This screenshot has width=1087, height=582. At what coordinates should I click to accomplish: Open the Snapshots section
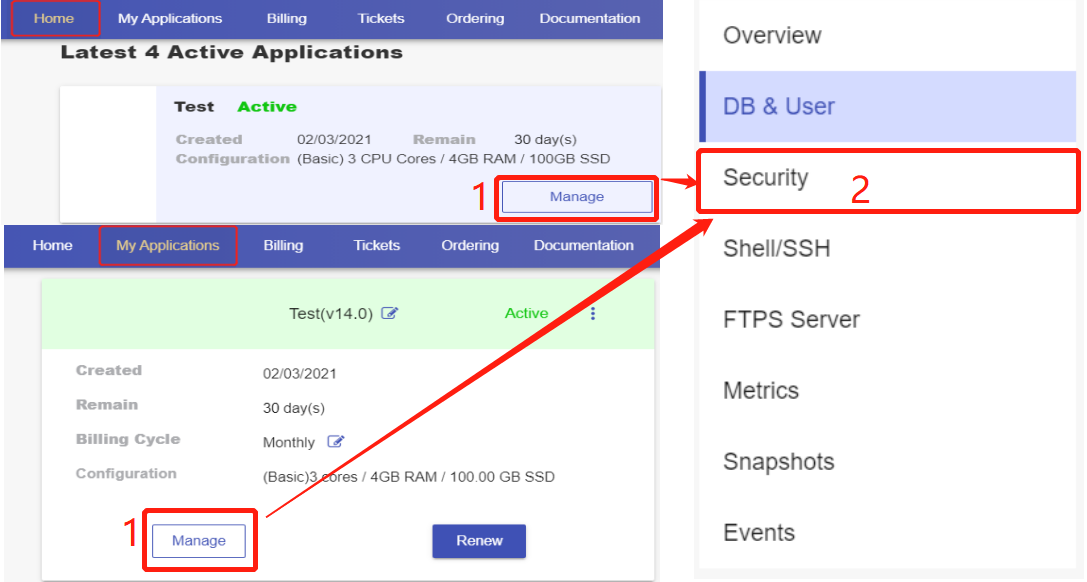pos(778,462)
